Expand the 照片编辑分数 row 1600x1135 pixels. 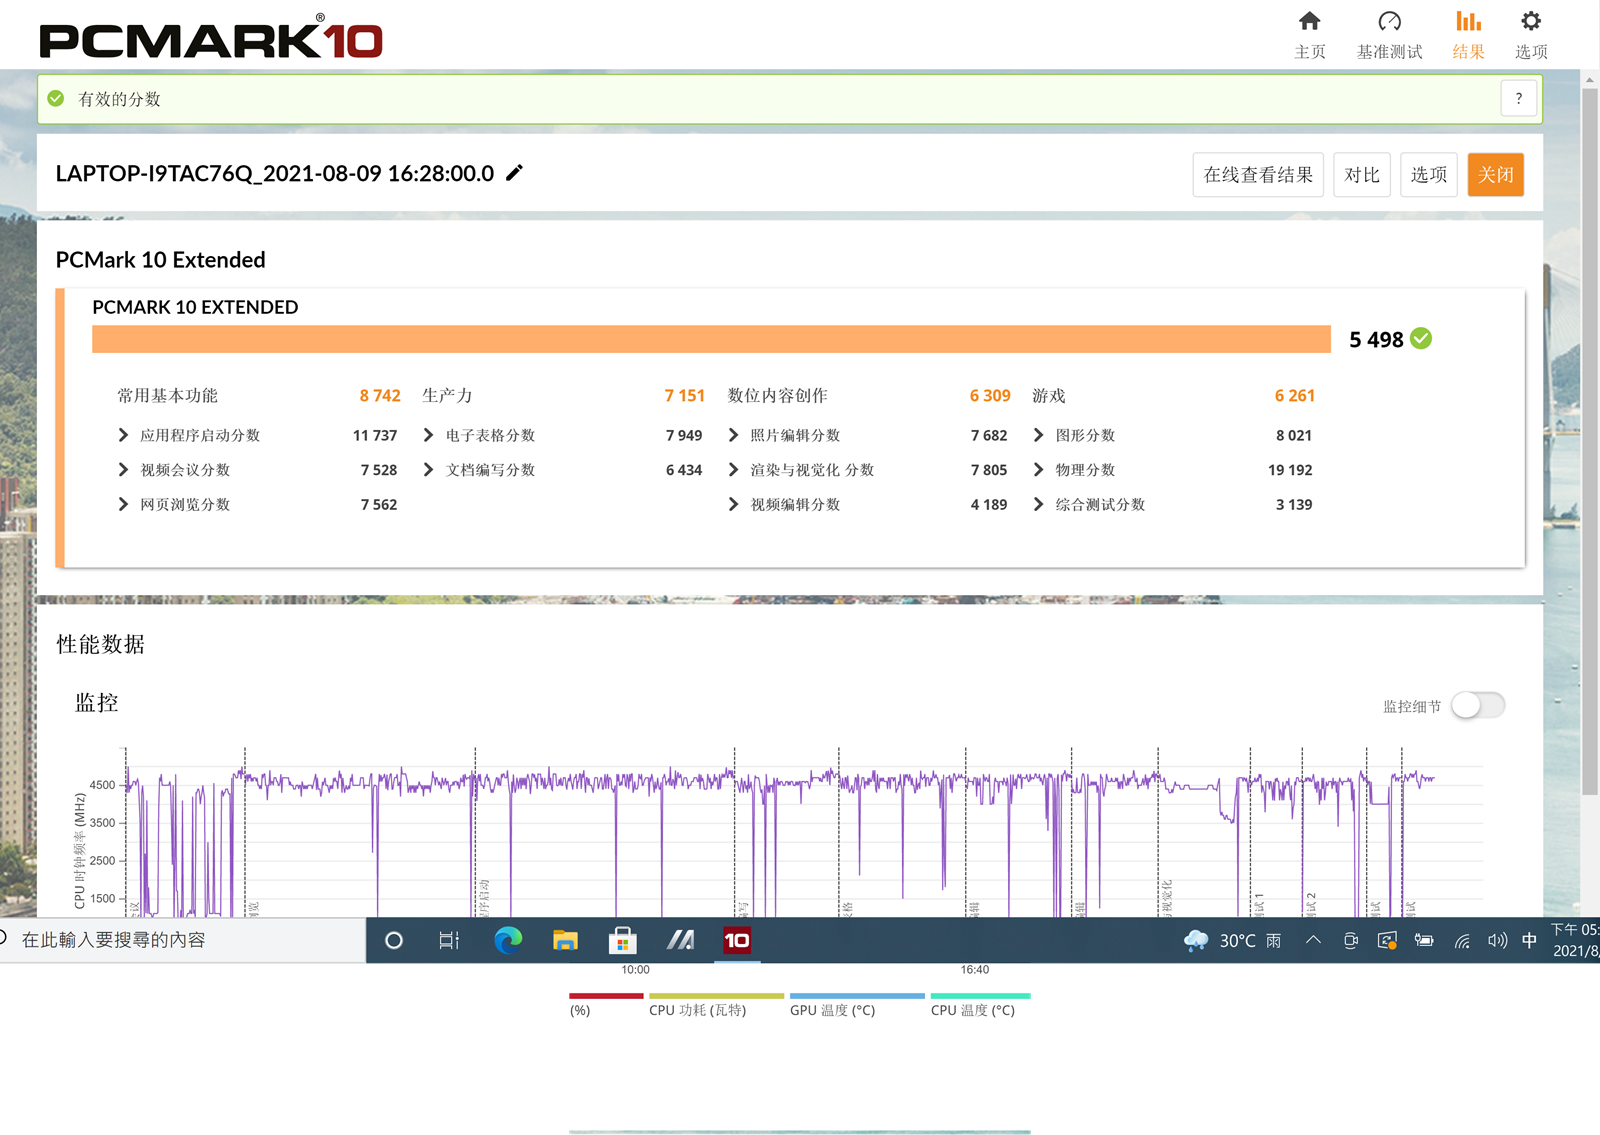coord(734,435)
